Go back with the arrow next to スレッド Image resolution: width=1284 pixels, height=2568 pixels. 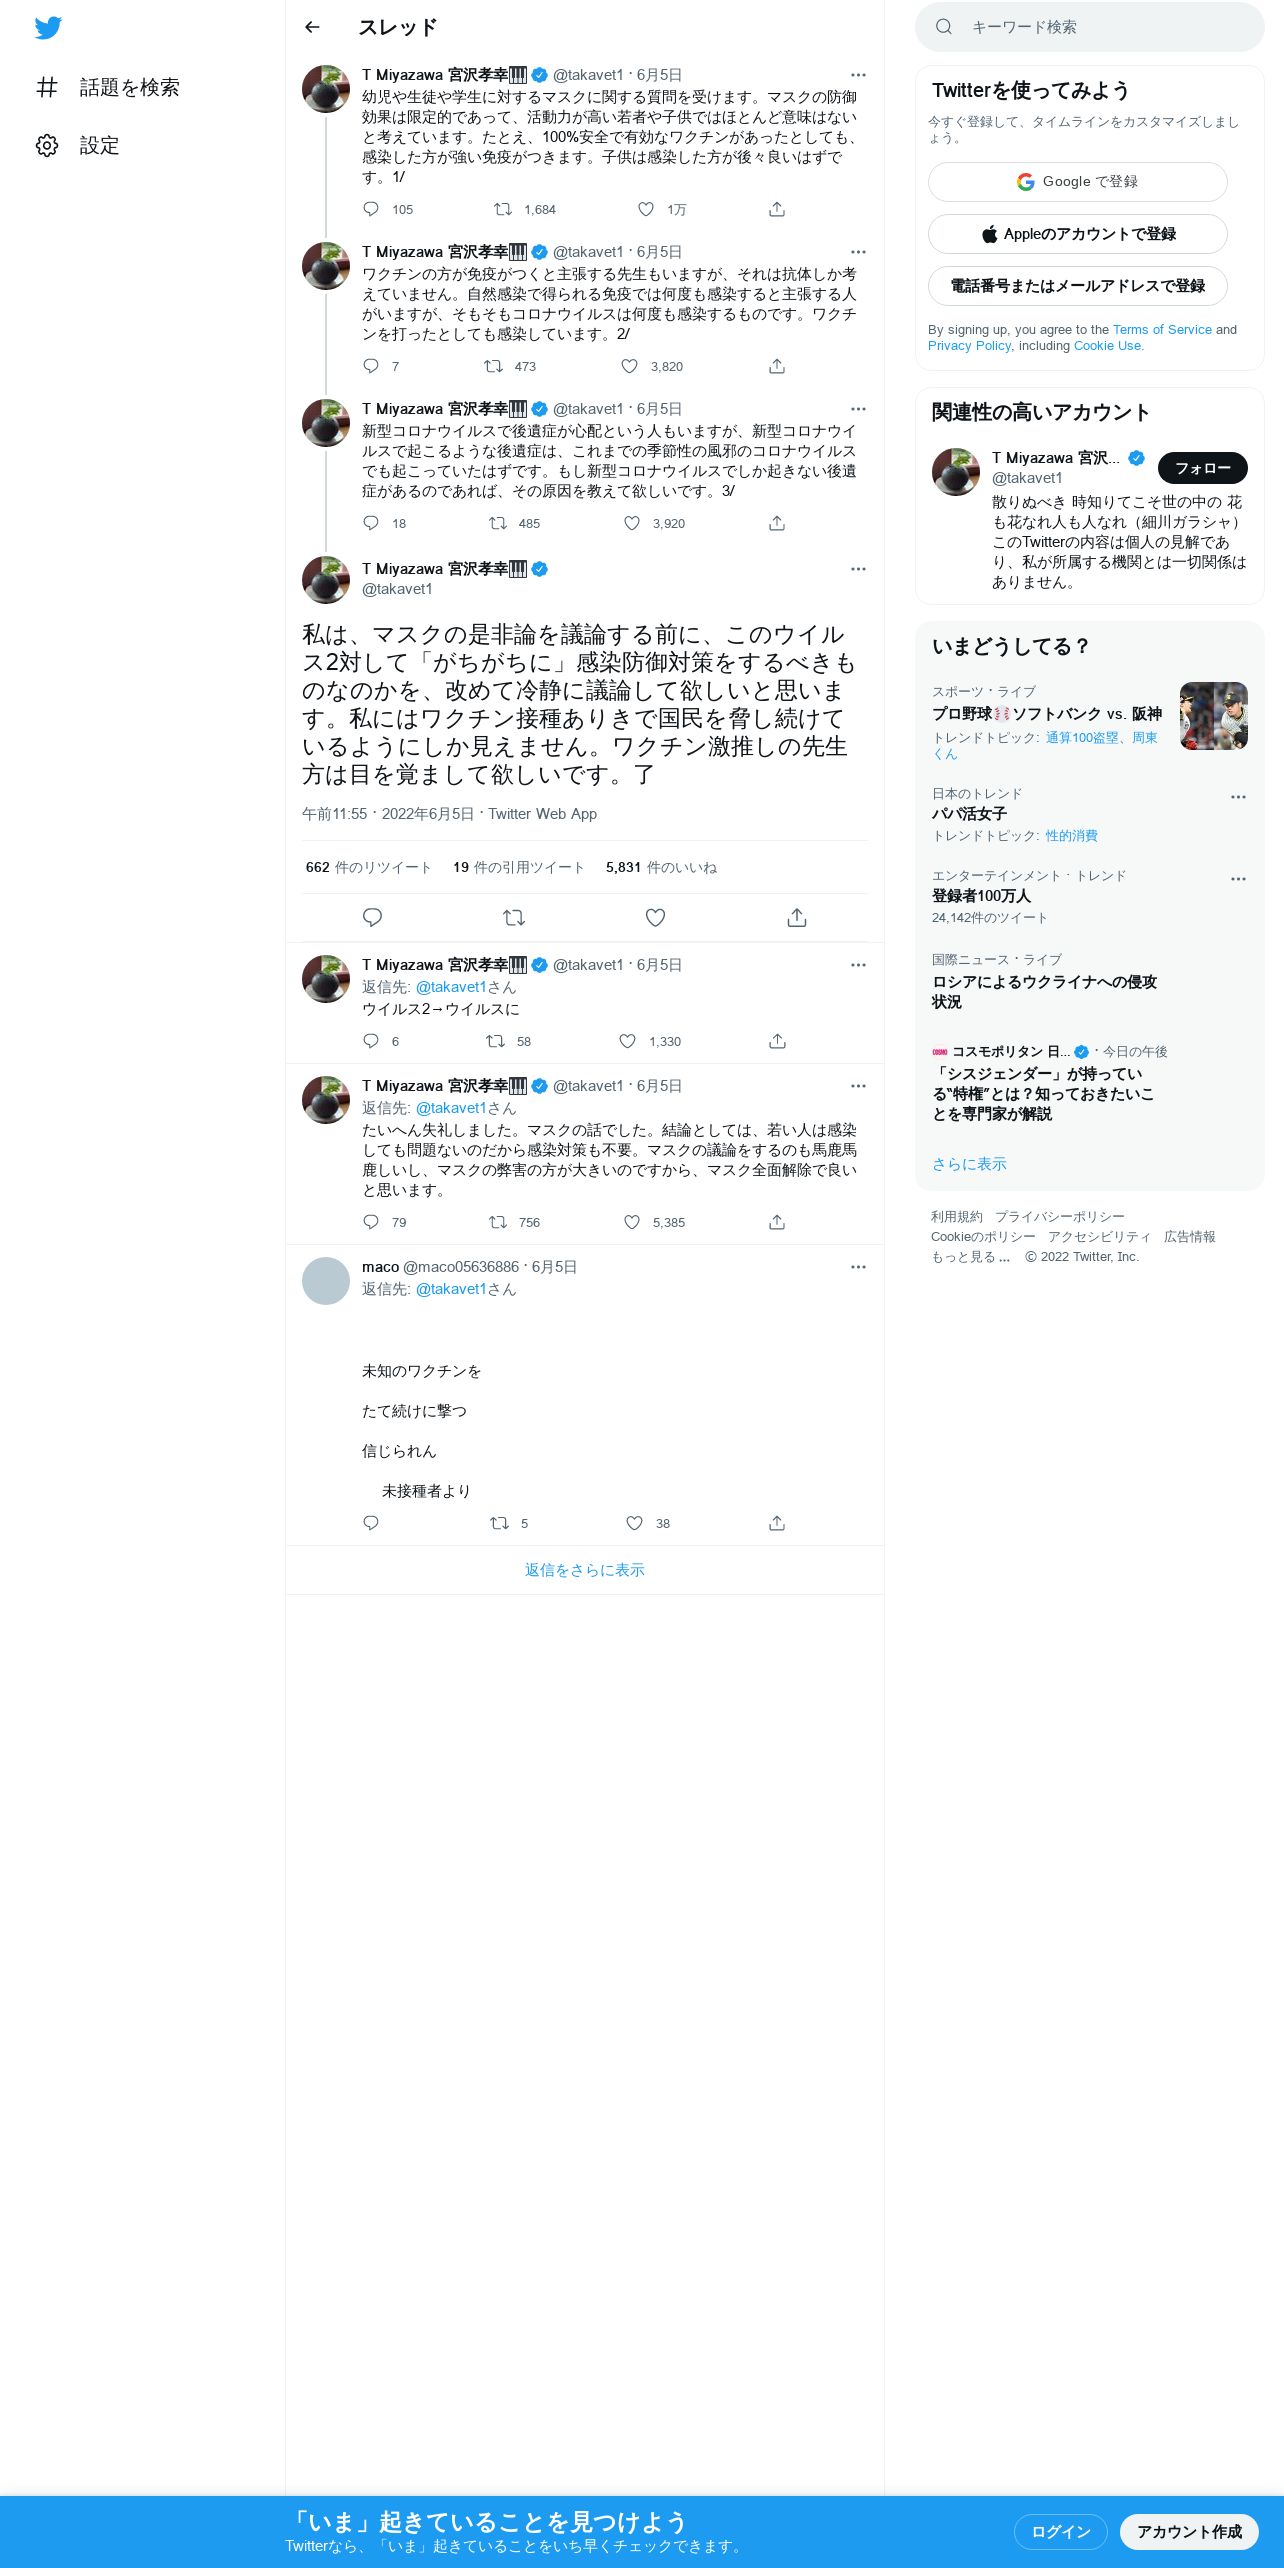click(x=312, y=27)
